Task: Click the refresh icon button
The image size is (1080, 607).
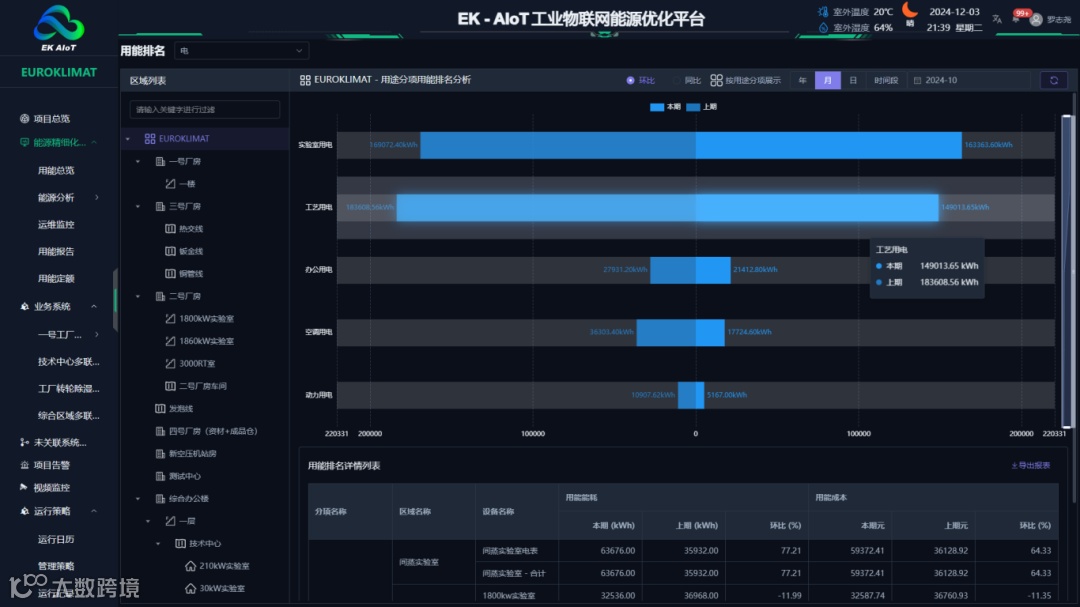Action: (1054, 81)
